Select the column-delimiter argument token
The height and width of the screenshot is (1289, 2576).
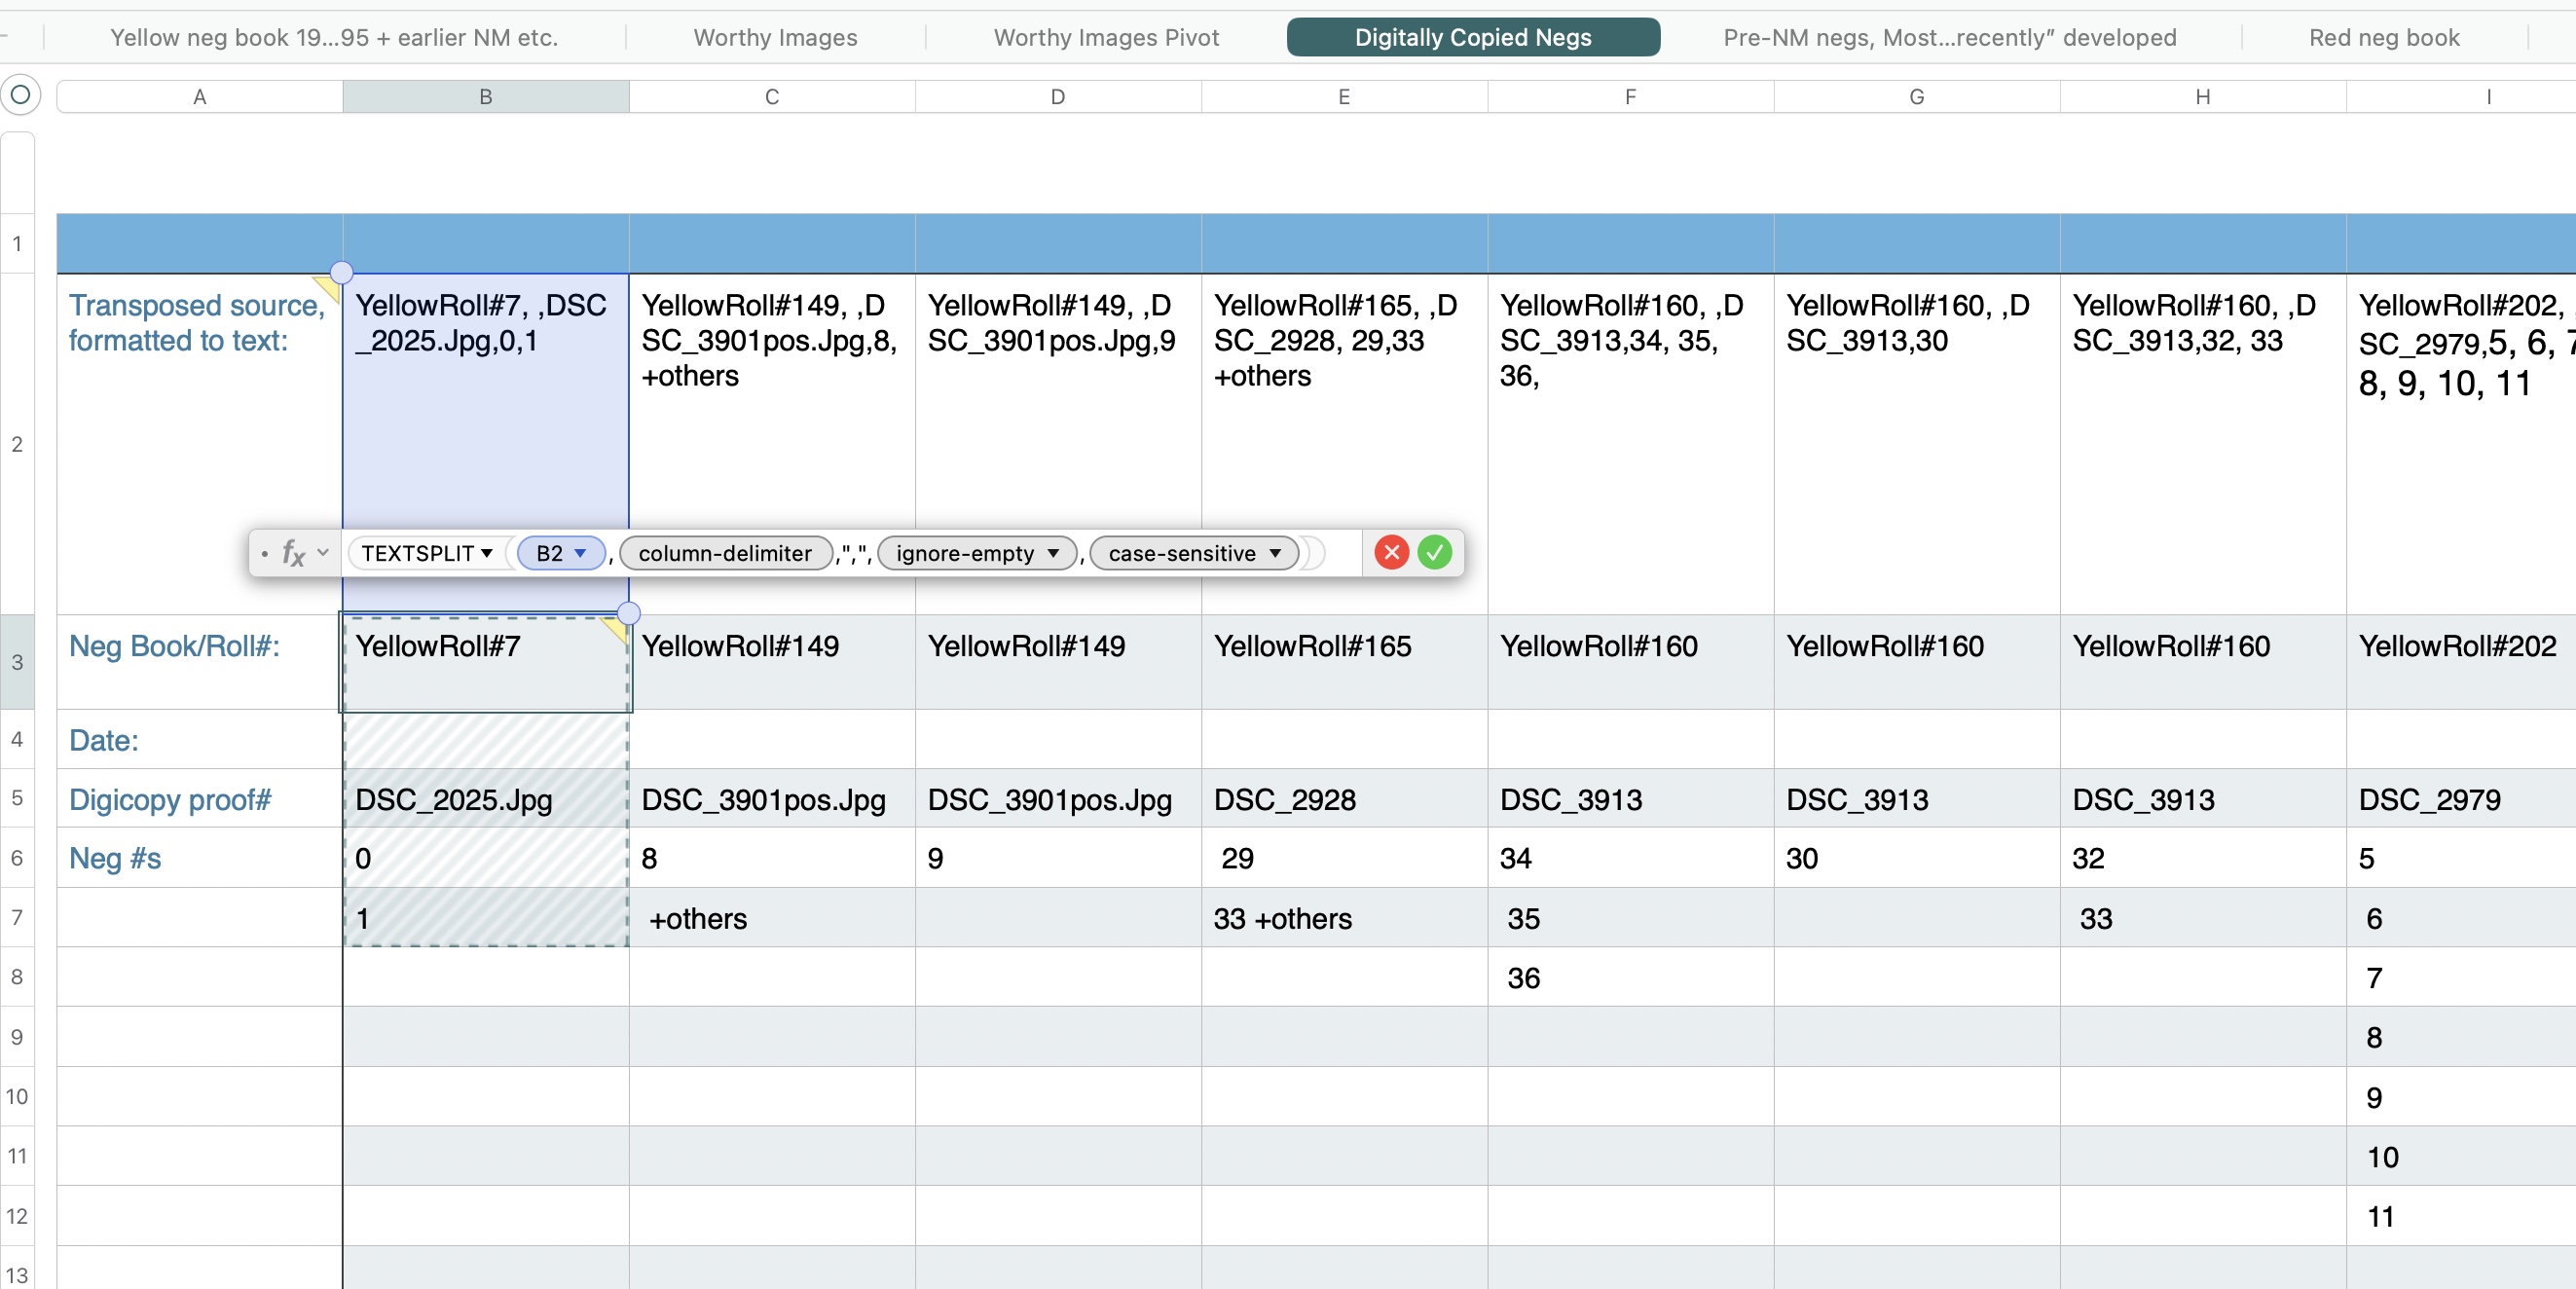pyautogui.click(x=725, y=553)
